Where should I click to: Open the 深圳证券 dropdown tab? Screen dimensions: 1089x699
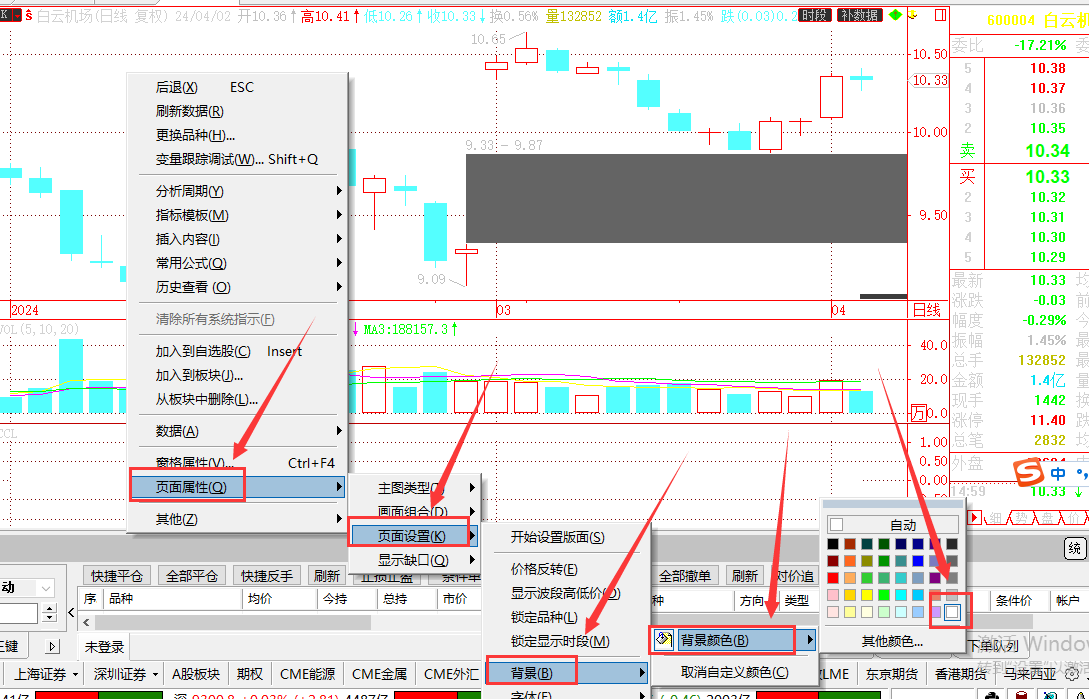click(x=126, y=674)
